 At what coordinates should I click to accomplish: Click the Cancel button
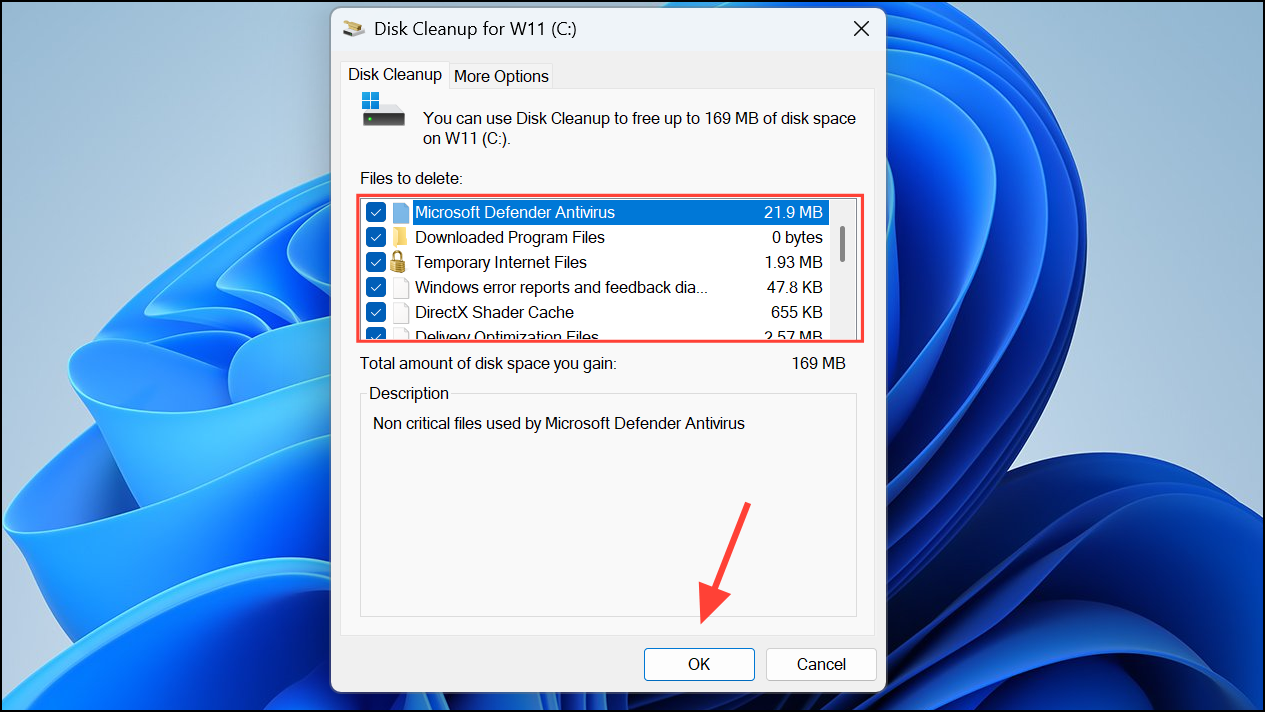coord(821,664)
